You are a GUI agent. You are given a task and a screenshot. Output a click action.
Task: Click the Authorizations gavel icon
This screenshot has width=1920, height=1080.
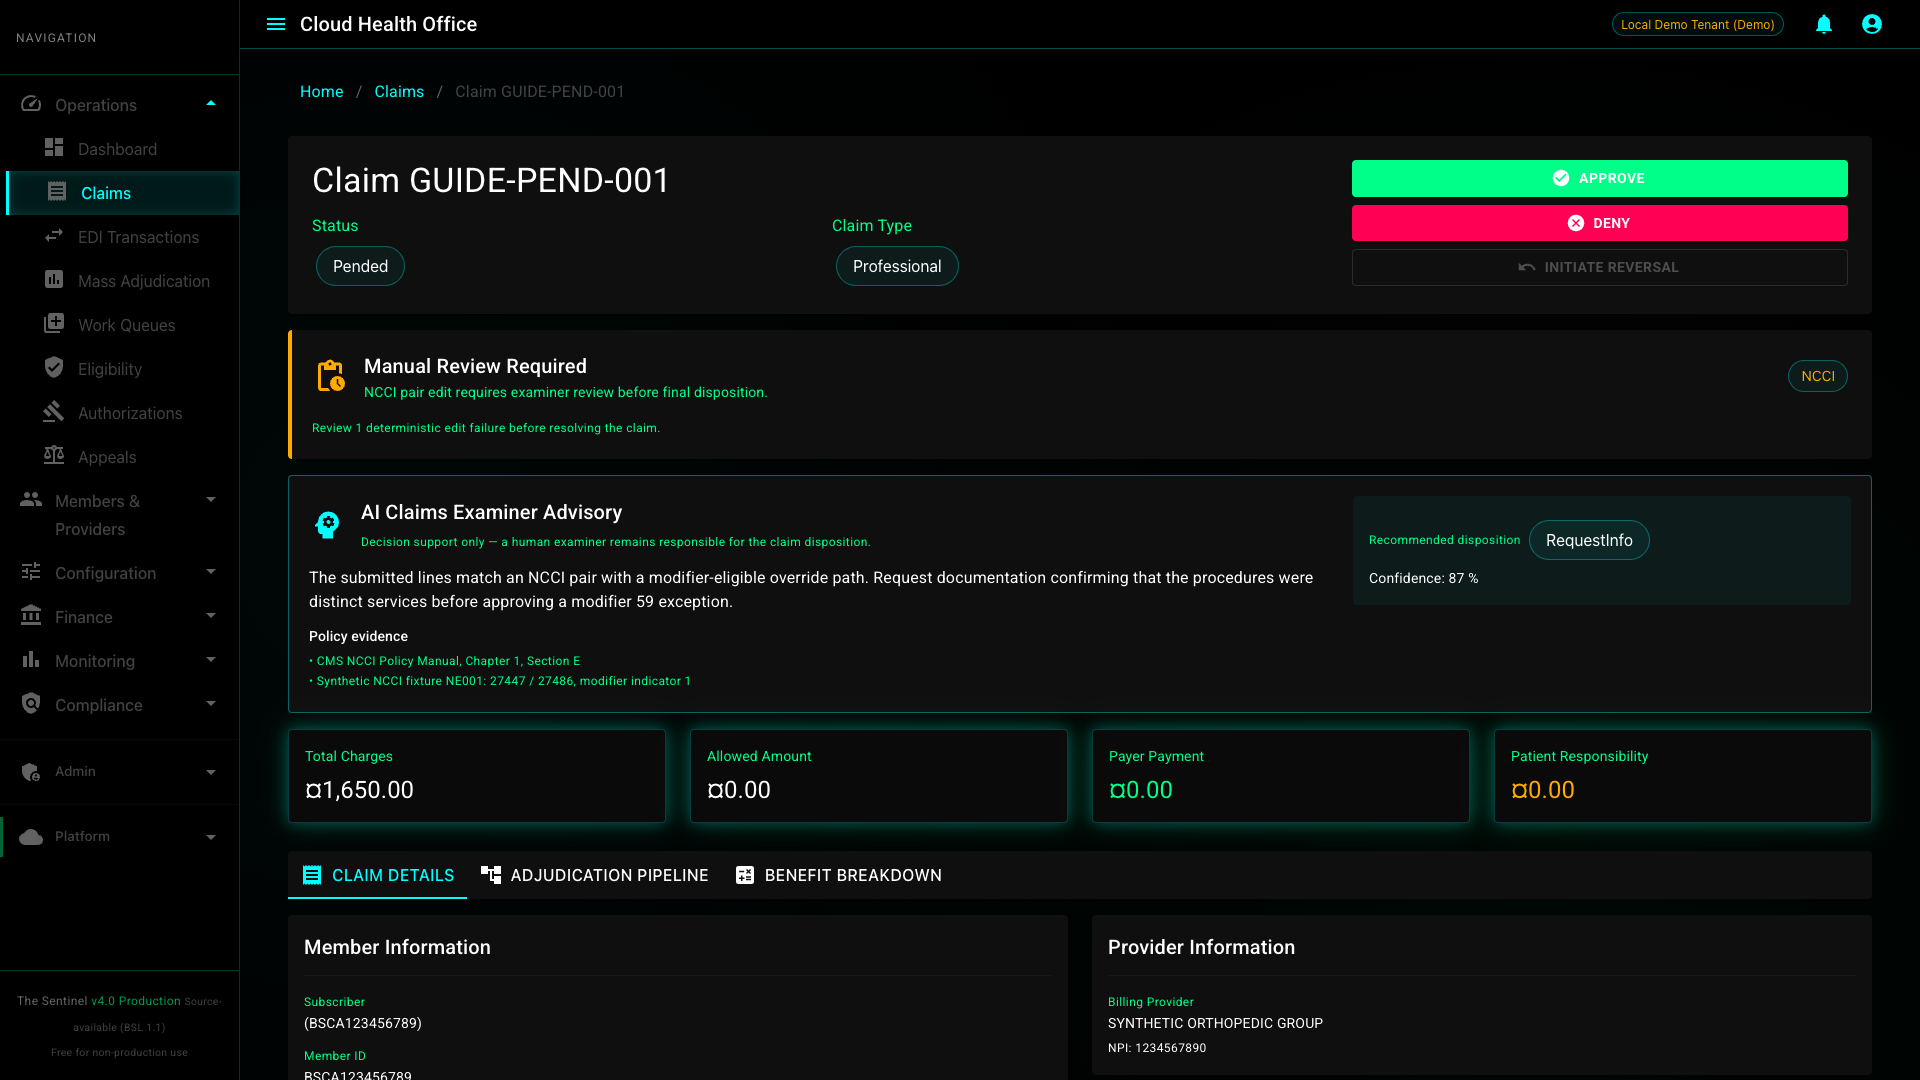(54, 412)
